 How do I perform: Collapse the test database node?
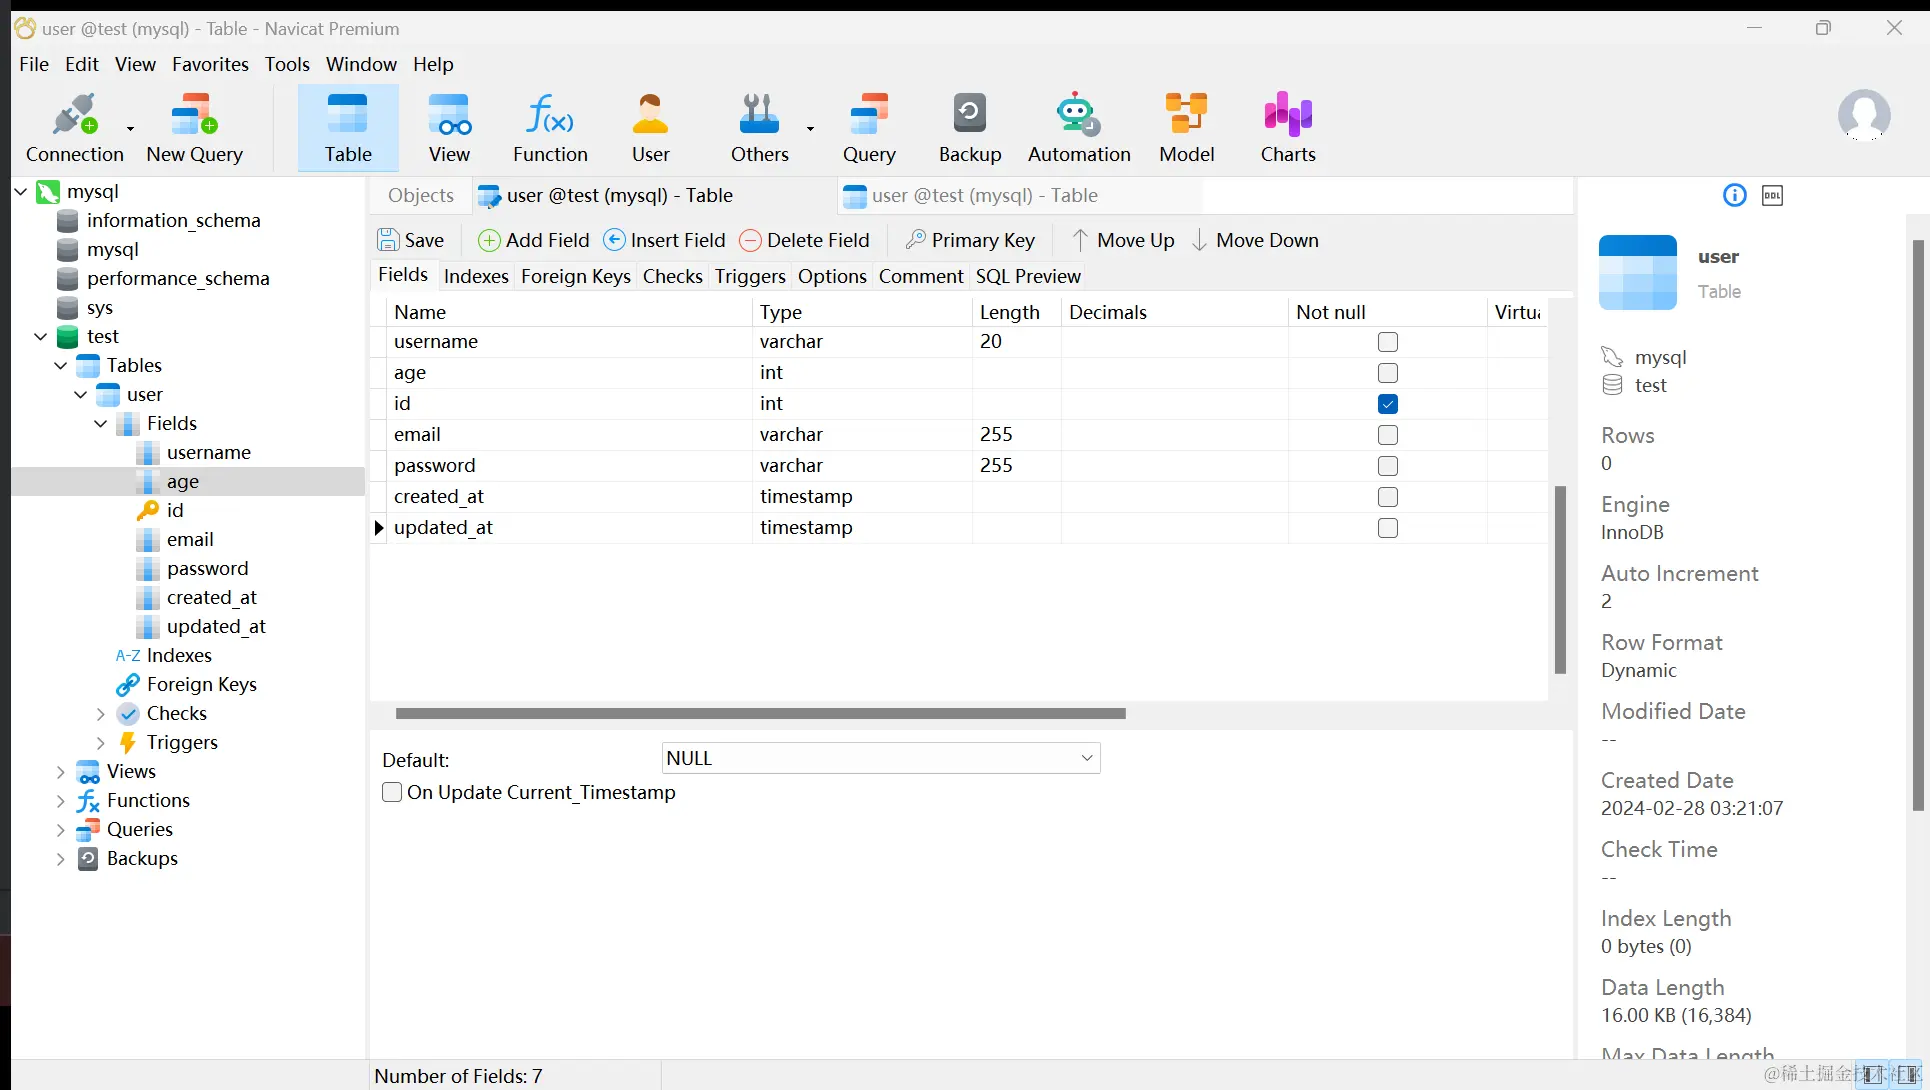41,336
